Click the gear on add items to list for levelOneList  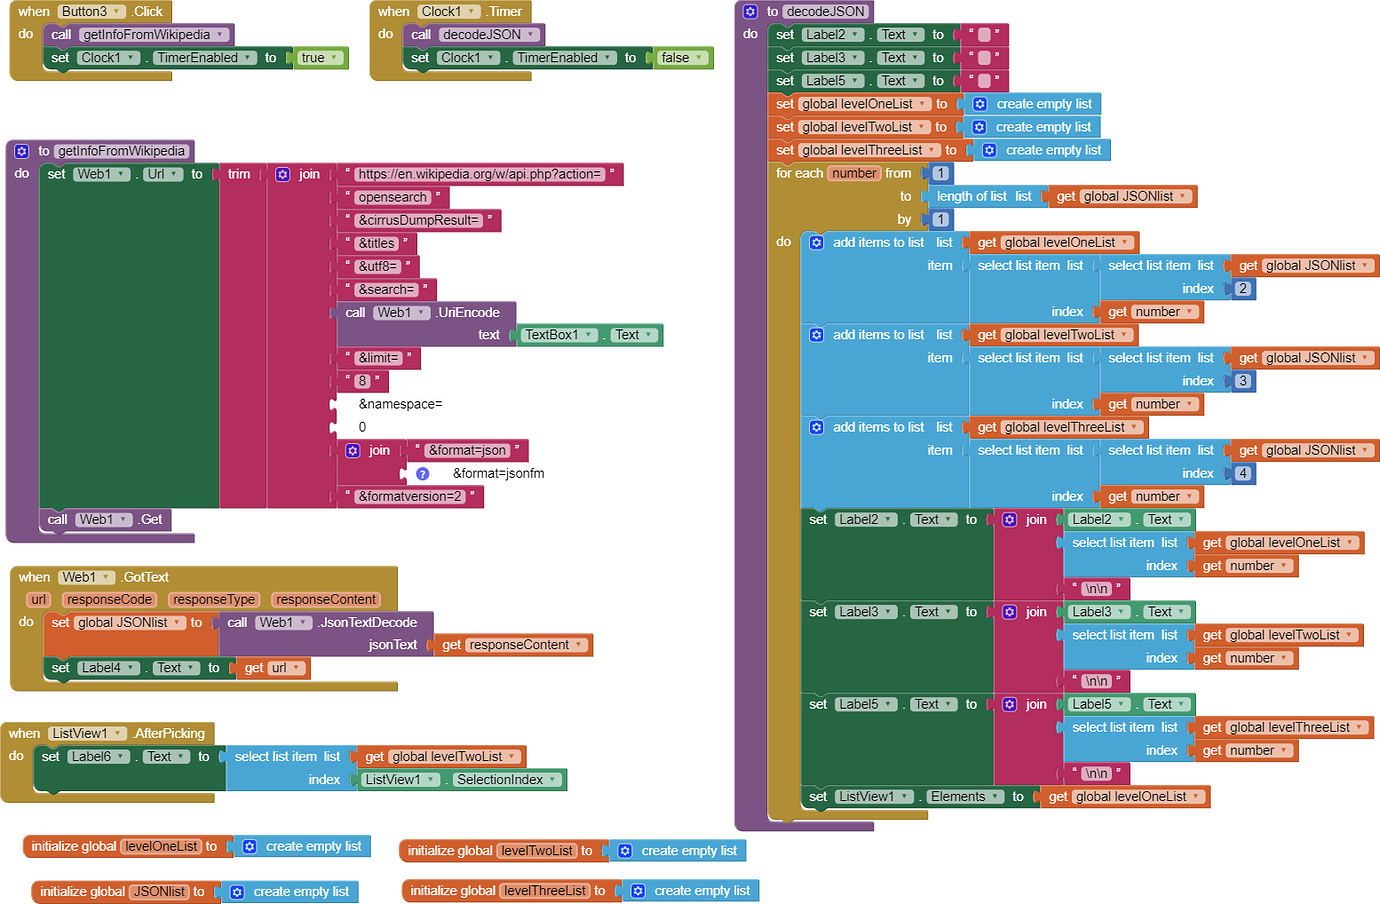tap(817, 242)
